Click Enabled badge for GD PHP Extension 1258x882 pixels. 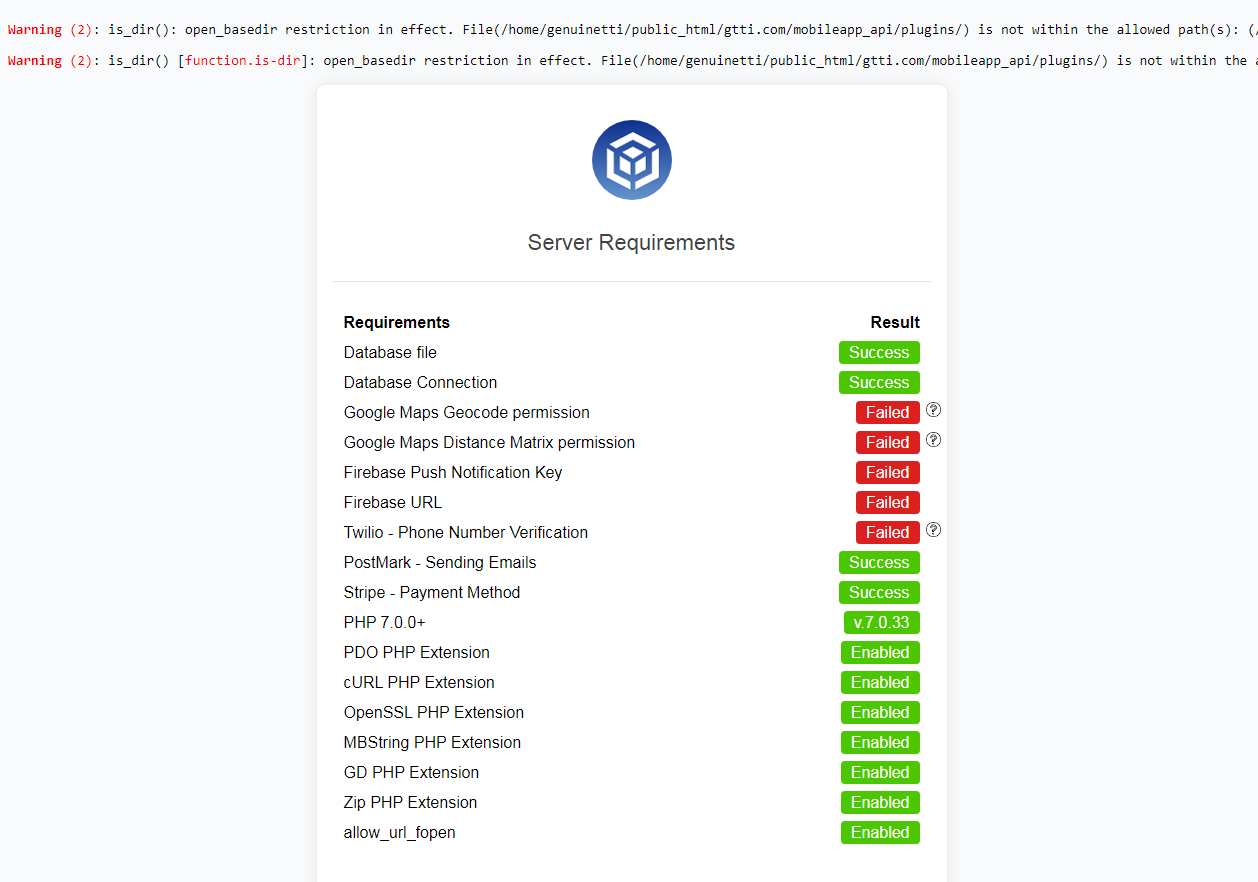pyautogui.click(x=880, y=772)
